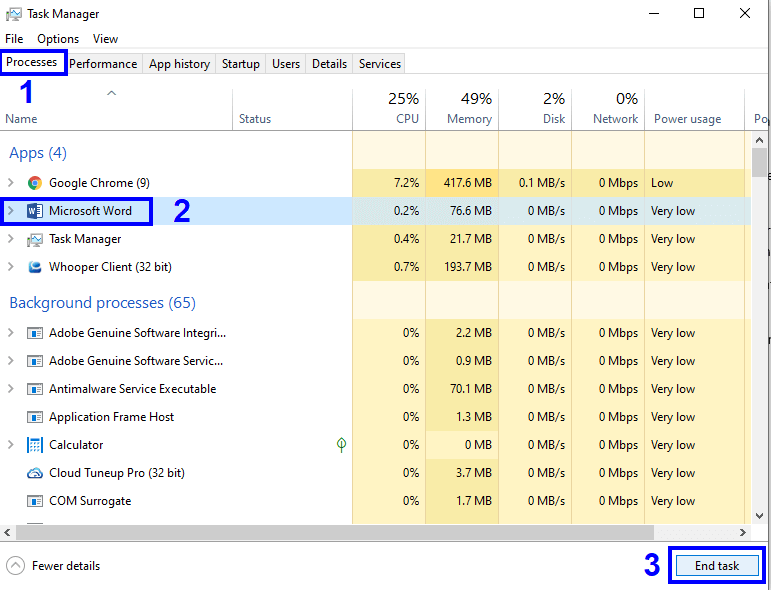
Task: Expand Antimalware Service Executable group
Action: tap(10, 389)
